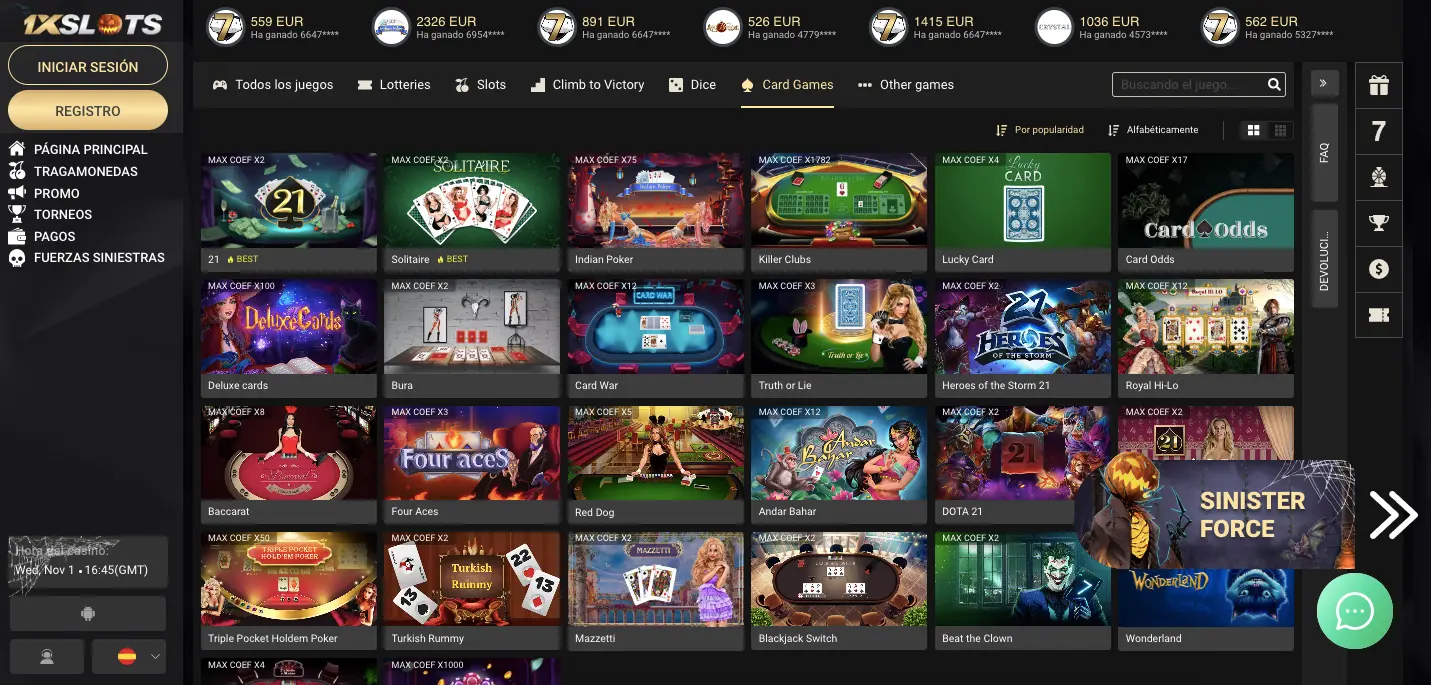This screenshot has height=685, width=1431.
Task: Switch to the Slots tab
Action: (480, 85)
